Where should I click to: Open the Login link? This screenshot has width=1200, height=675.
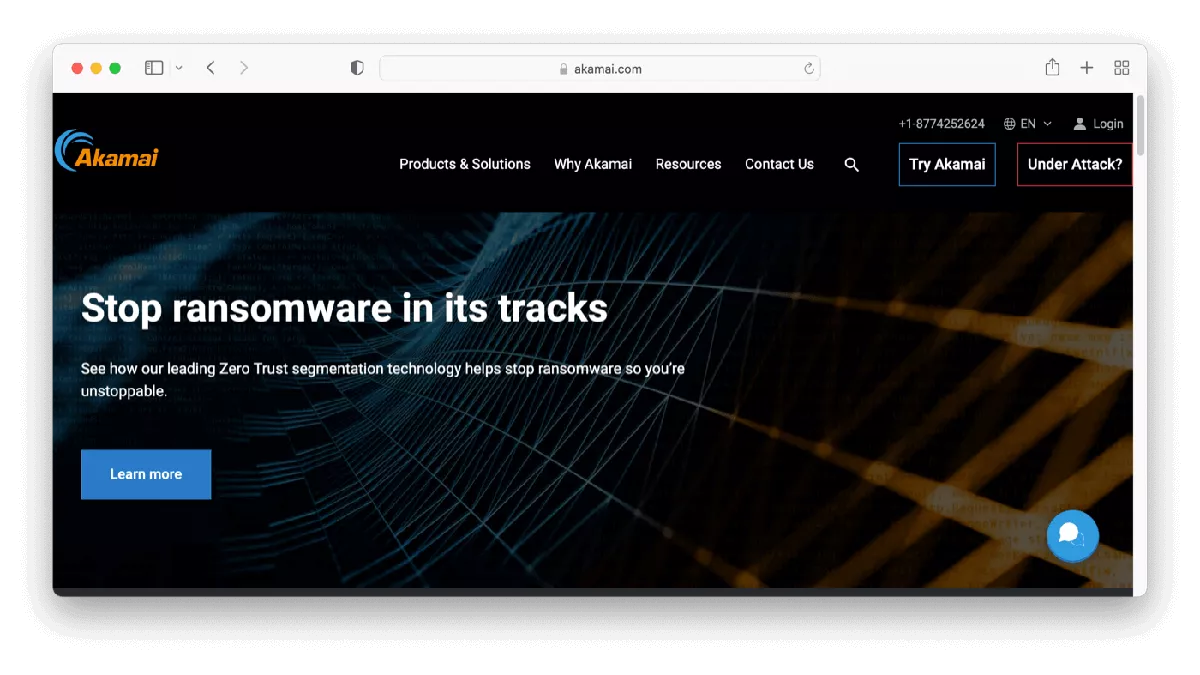click(1098, 124)
